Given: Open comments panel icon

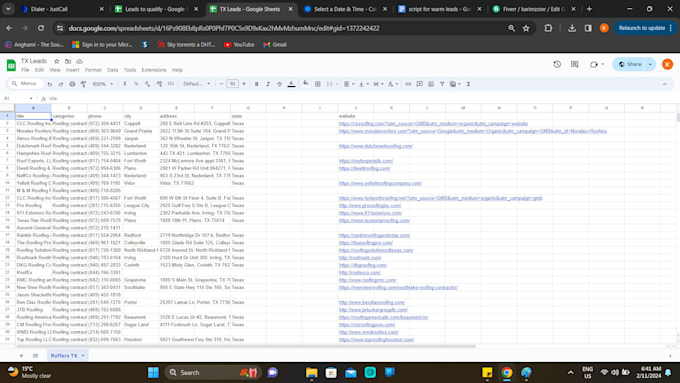Looking at the screenshot, I should coord(575,64).
